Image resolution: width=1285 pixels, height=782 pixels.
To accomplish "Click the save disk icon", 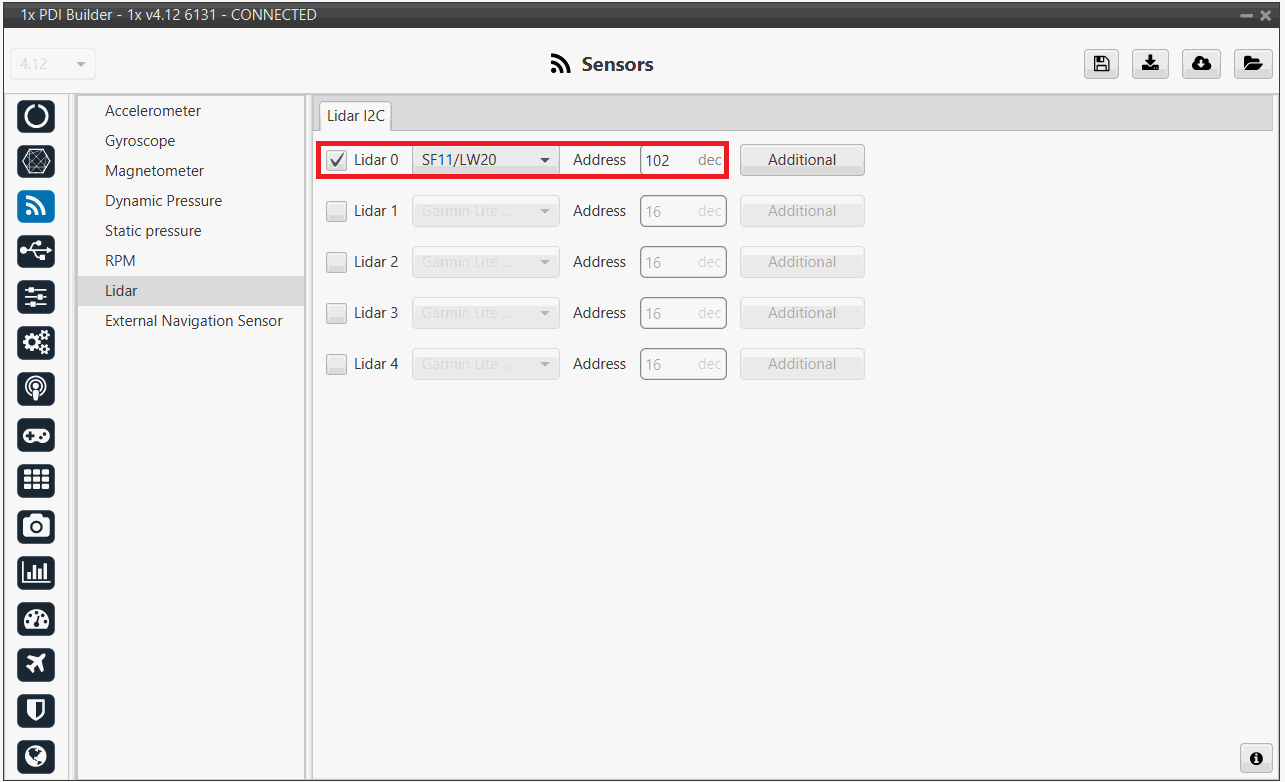I will coord(1101,64).
